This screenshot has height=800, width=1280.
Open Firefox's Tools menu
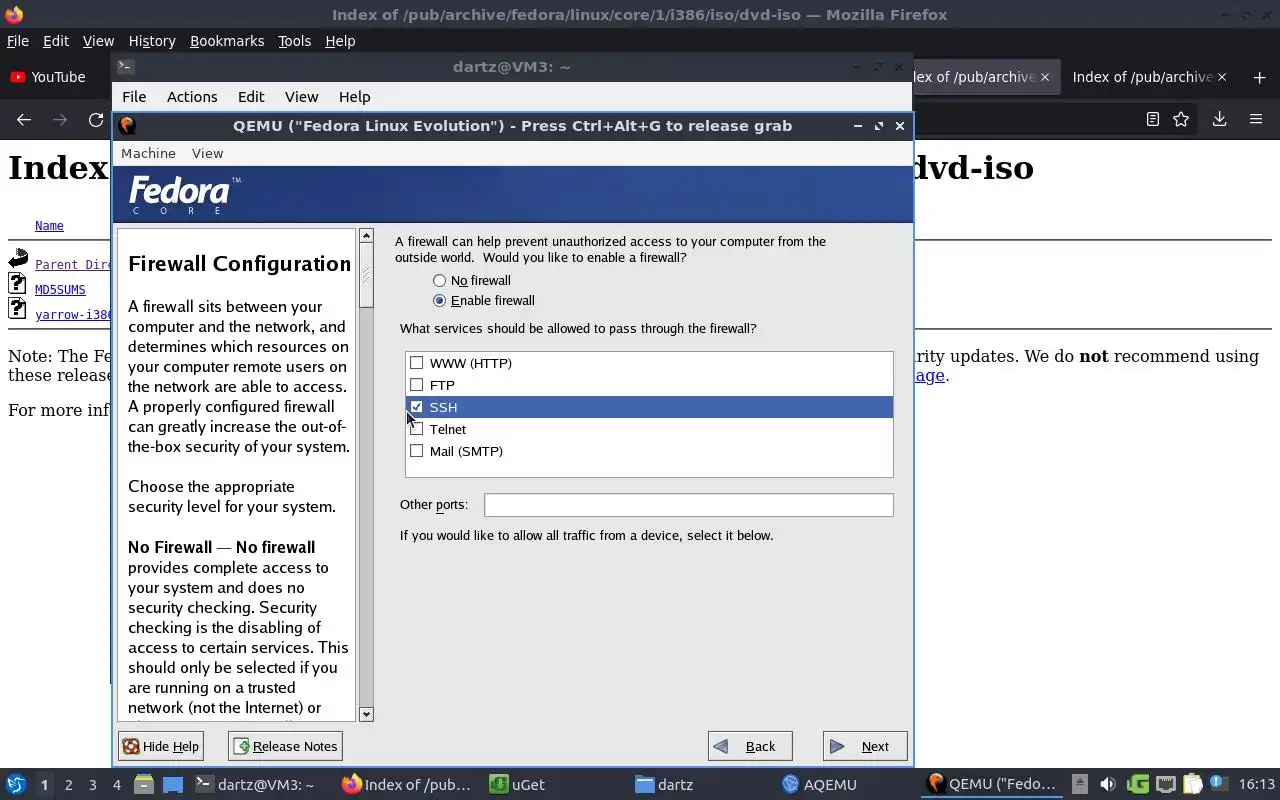[x=294, y=41]
